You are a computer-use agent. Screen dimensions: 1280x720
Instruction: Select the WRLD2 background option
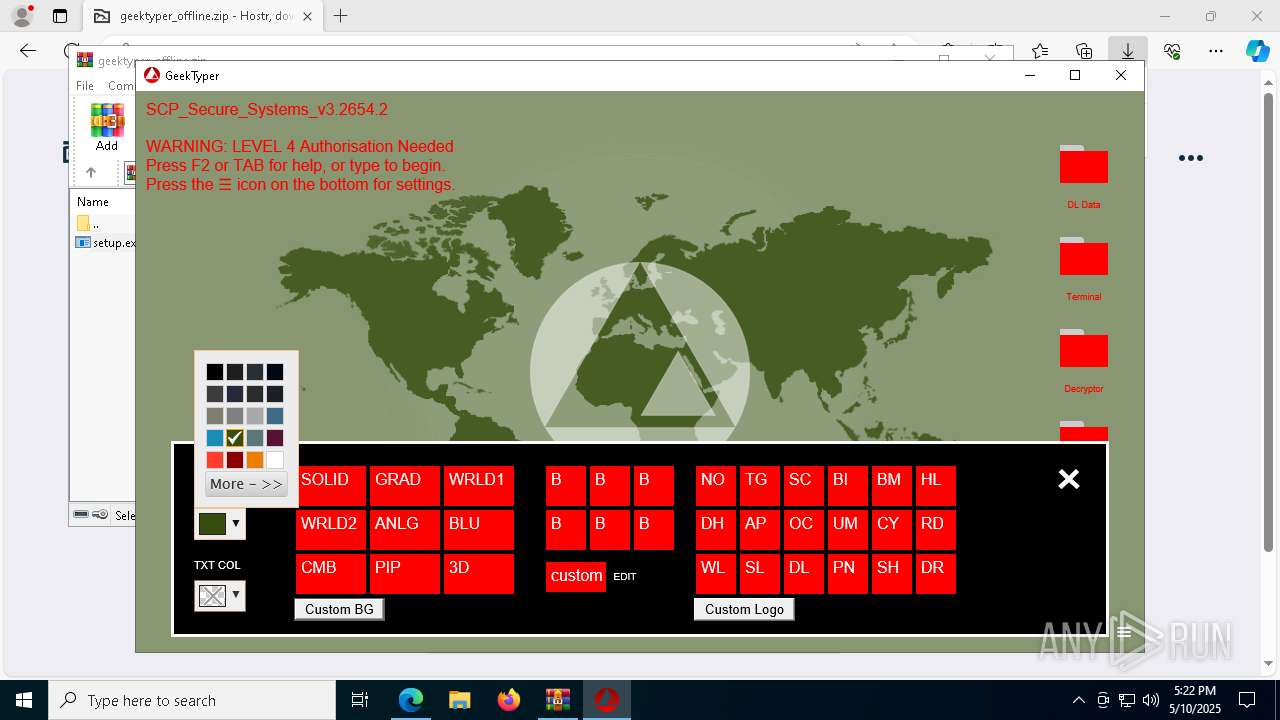coord(331,529)
